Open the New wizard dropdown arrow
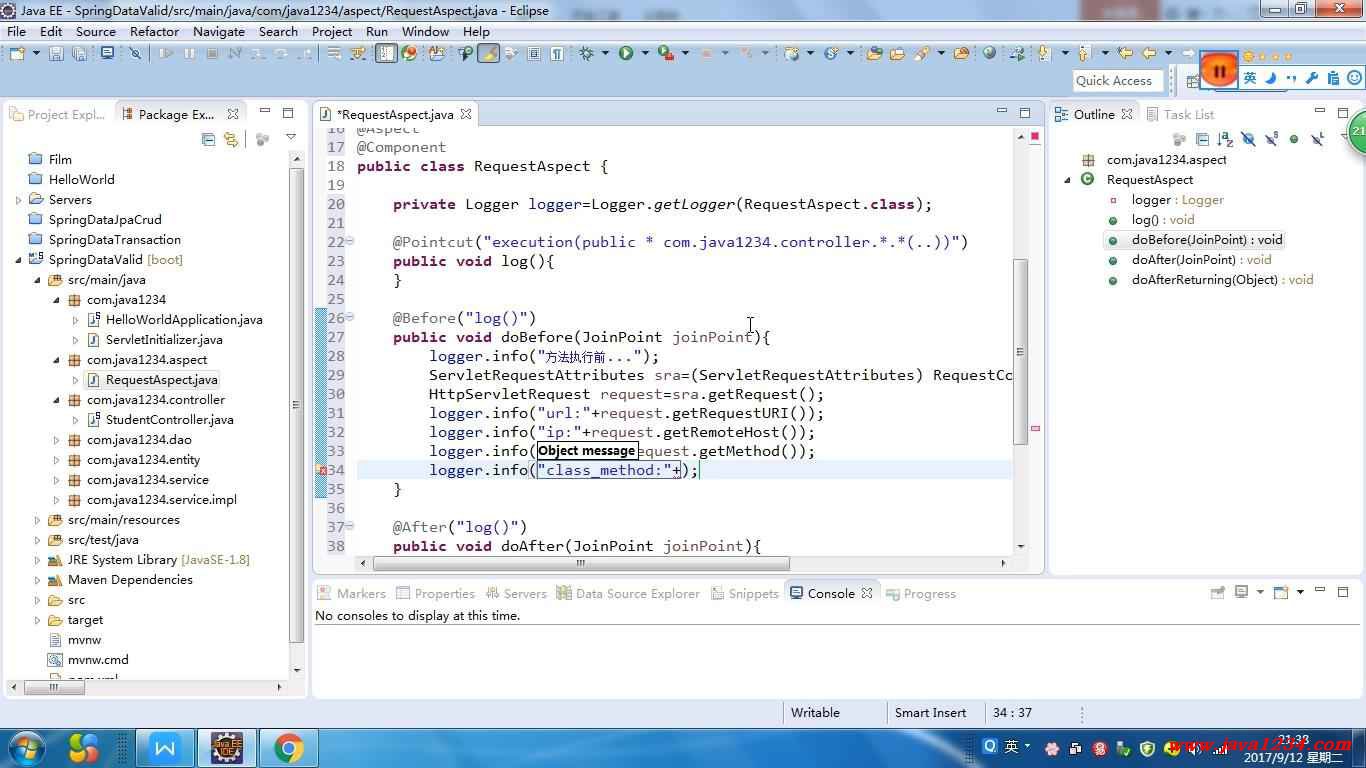This screenshot has height=768, width=1366. 36,53
